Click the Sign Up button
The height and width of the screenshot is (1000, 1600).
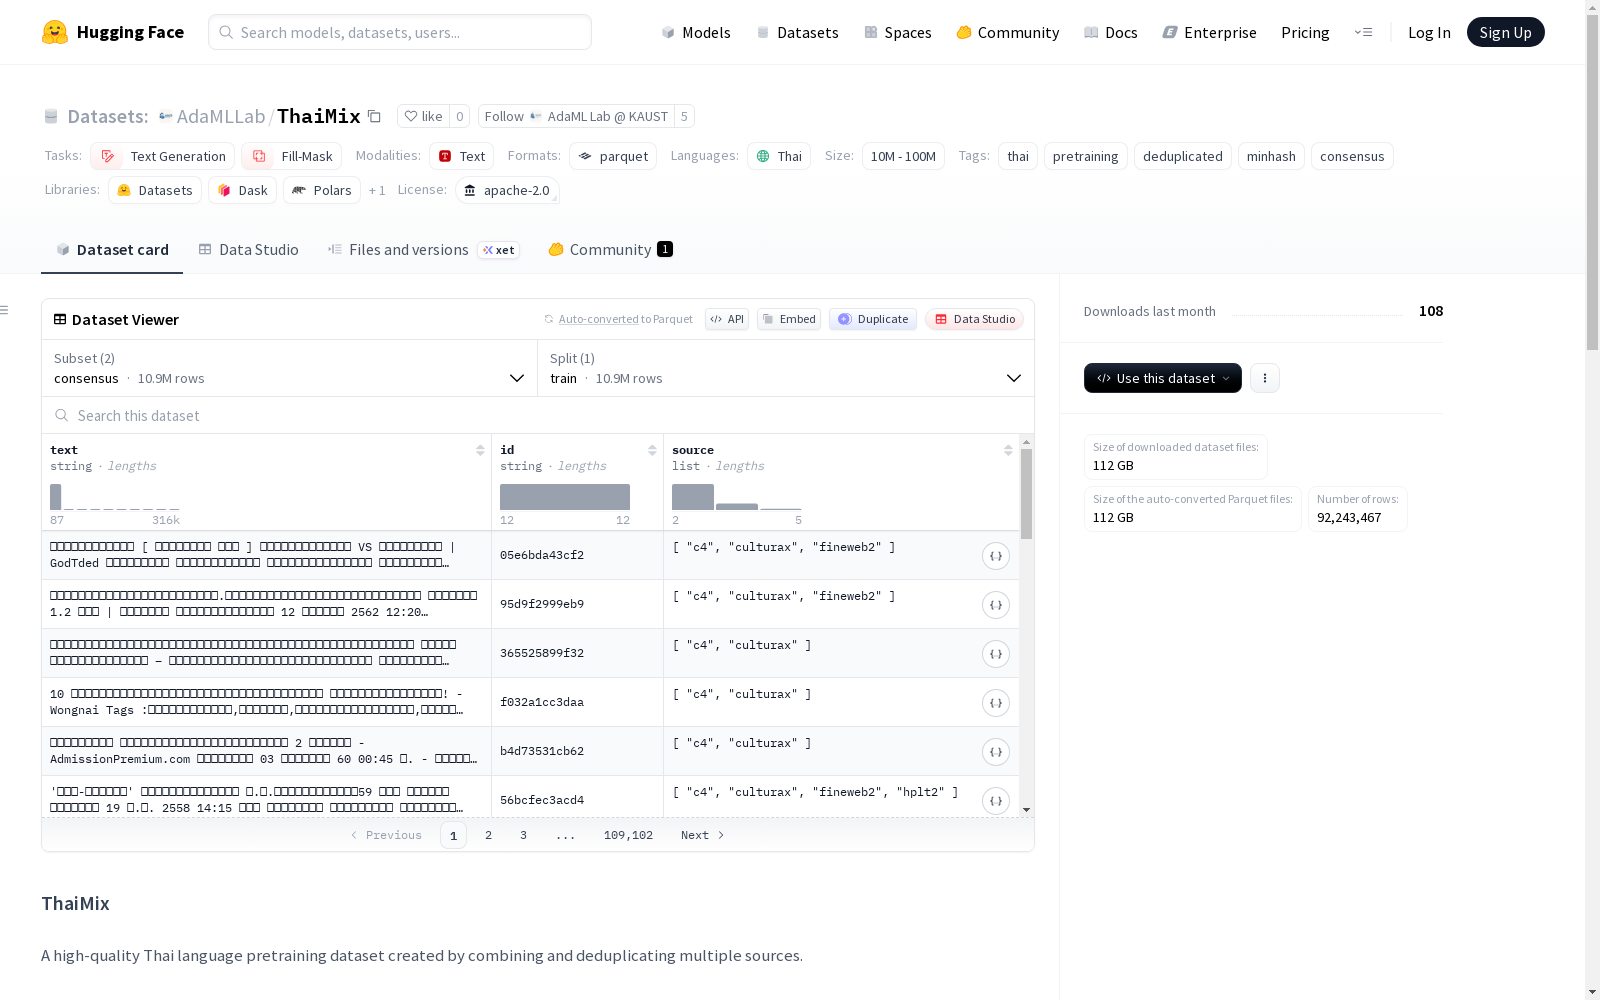click(x=1506, y=32)
